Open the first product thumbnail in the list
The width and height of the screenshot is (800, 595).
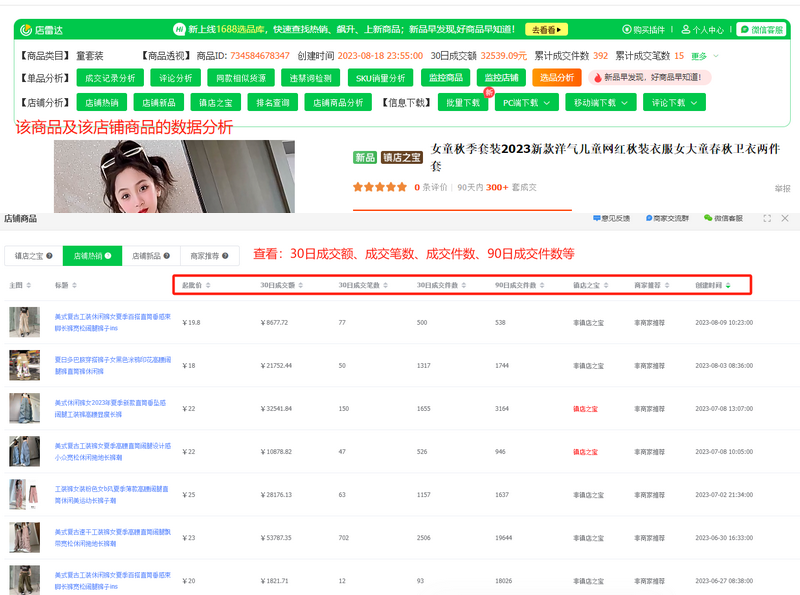pyautogui.click(x=22, y=320)
